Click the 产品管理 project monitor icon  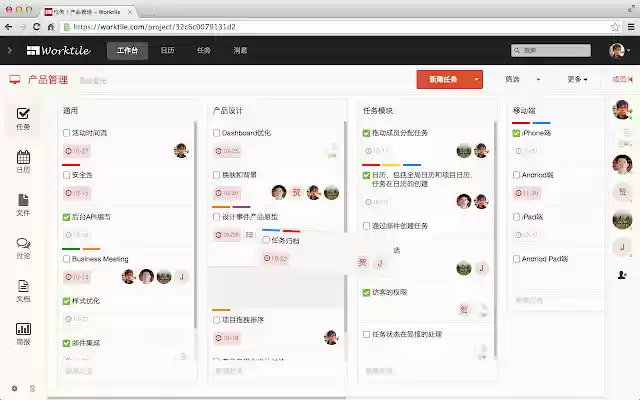pyautogui.click(x=15, y=79)
